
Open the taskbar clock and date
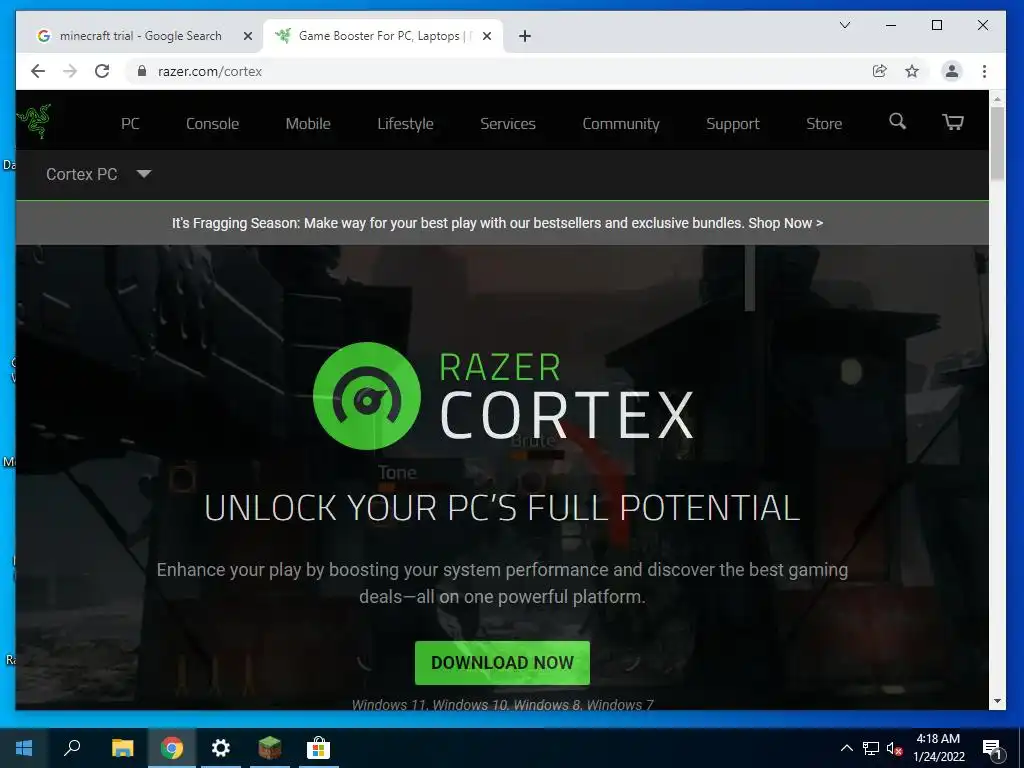pos(938,748)
